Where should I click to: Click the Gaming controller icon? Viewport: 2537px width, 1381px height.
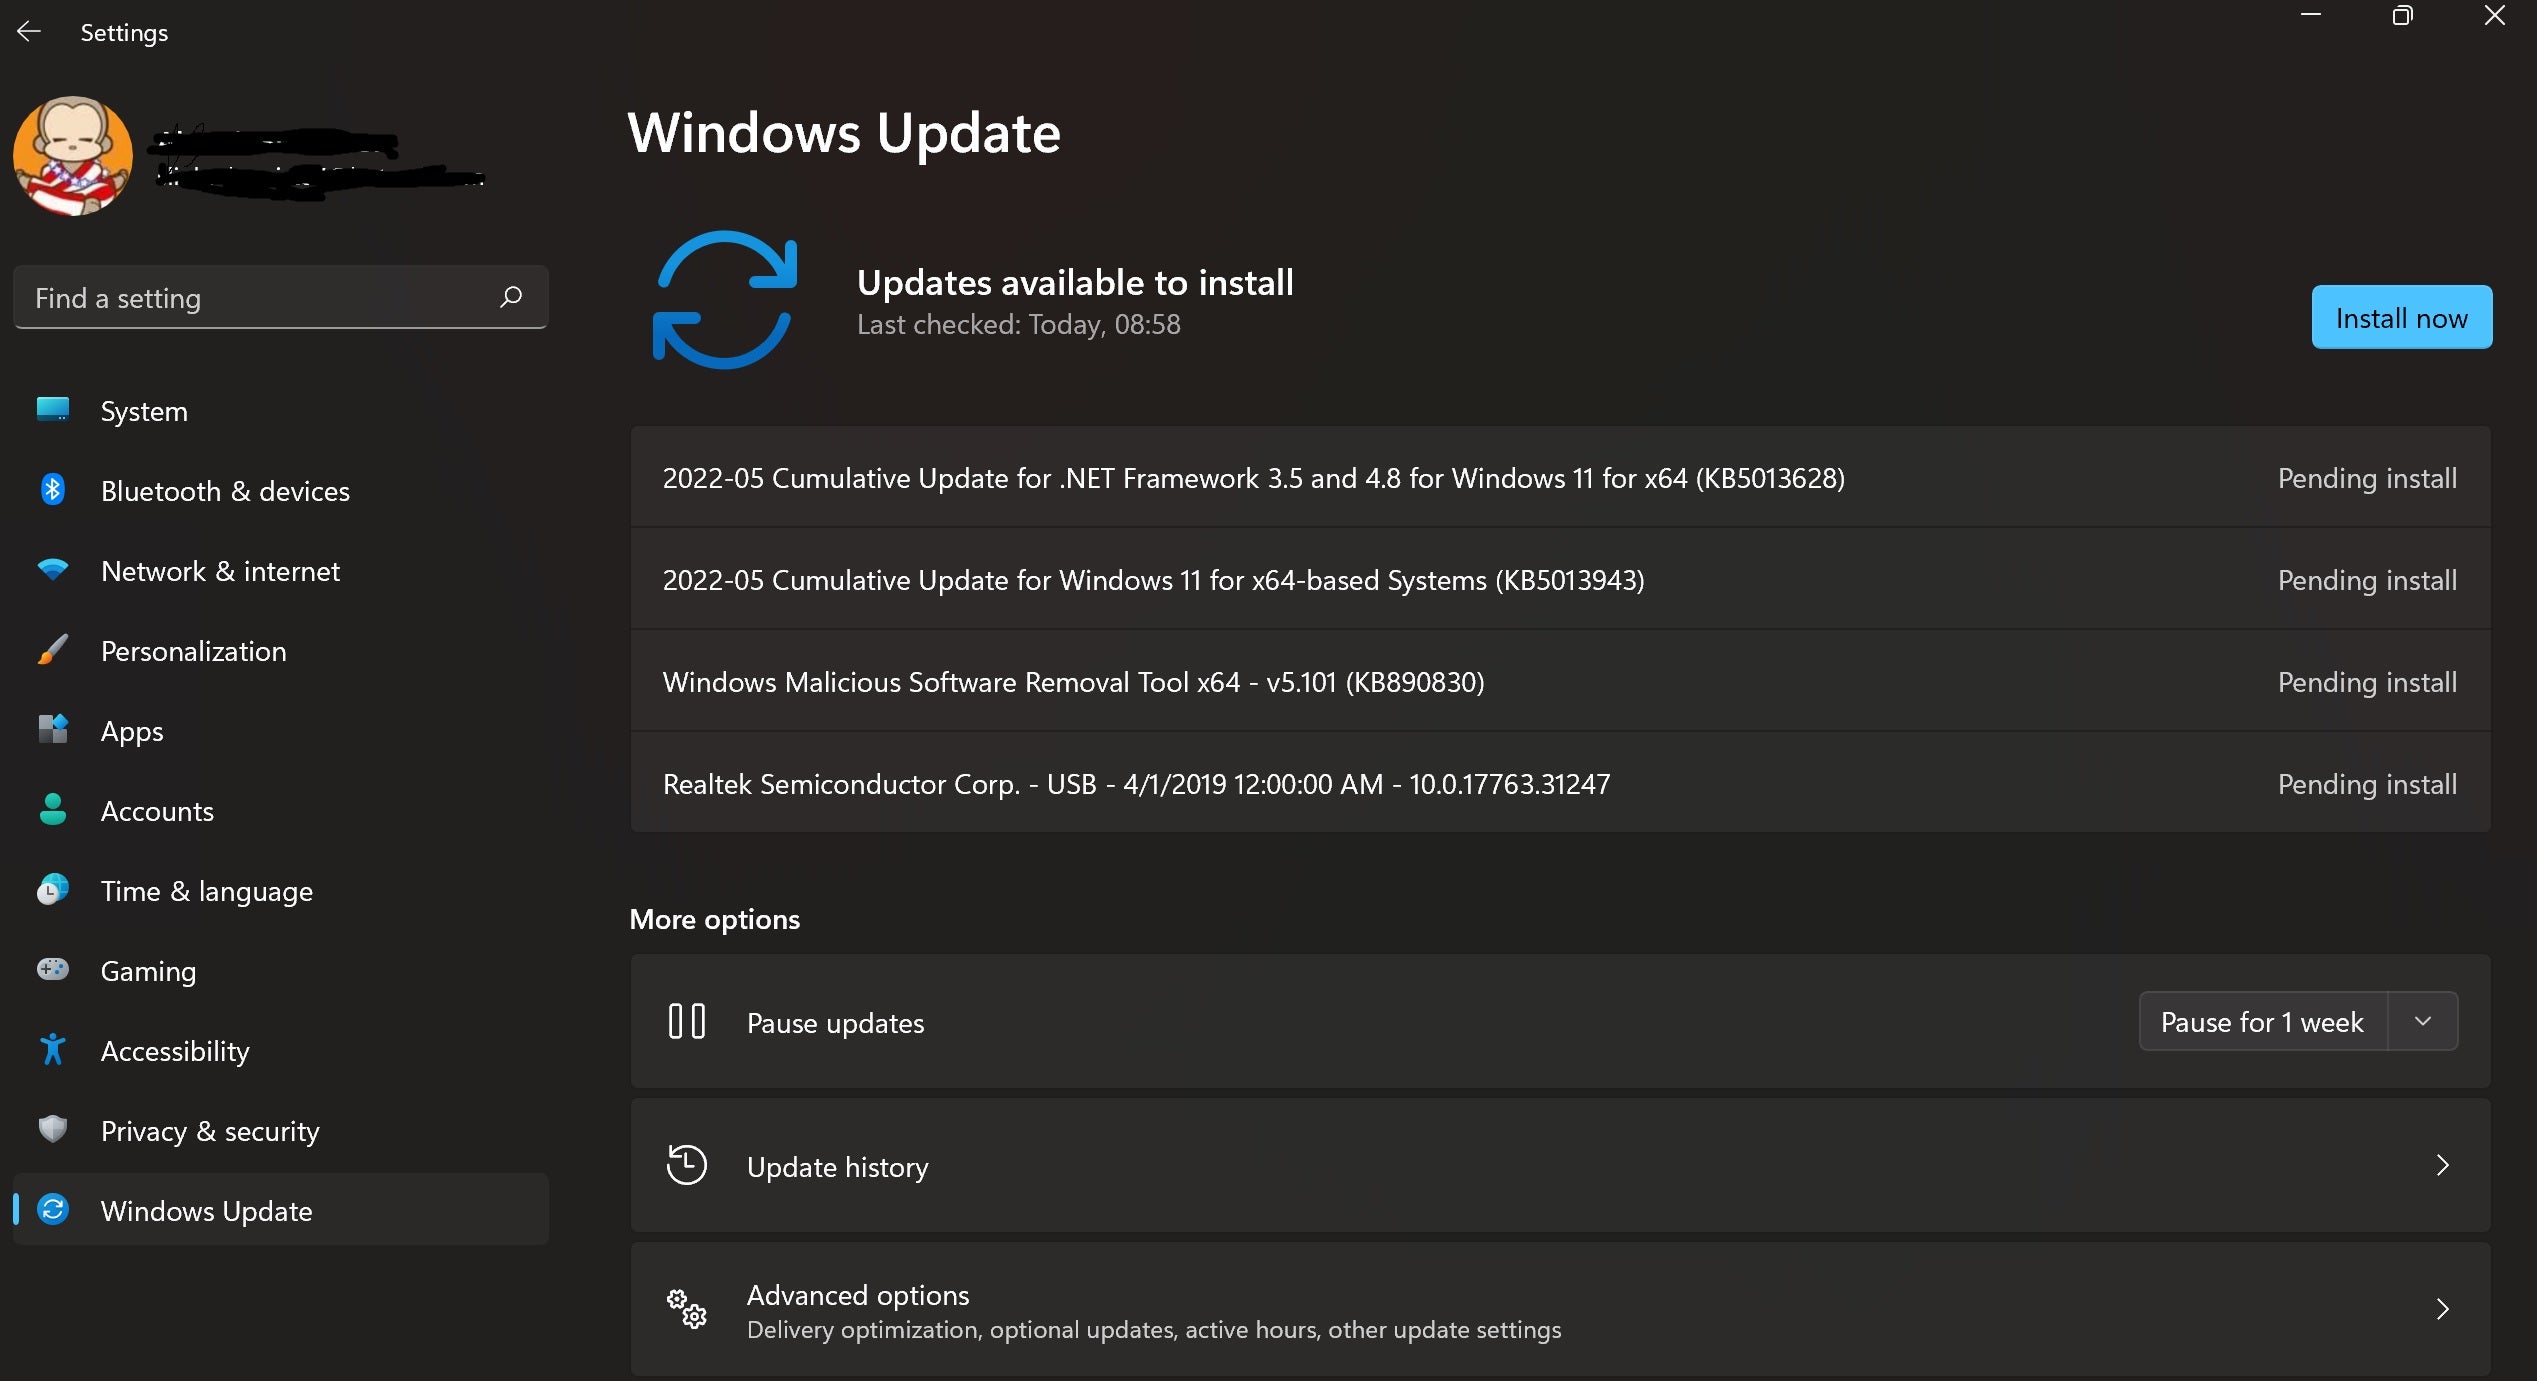(x=53, y=969)
